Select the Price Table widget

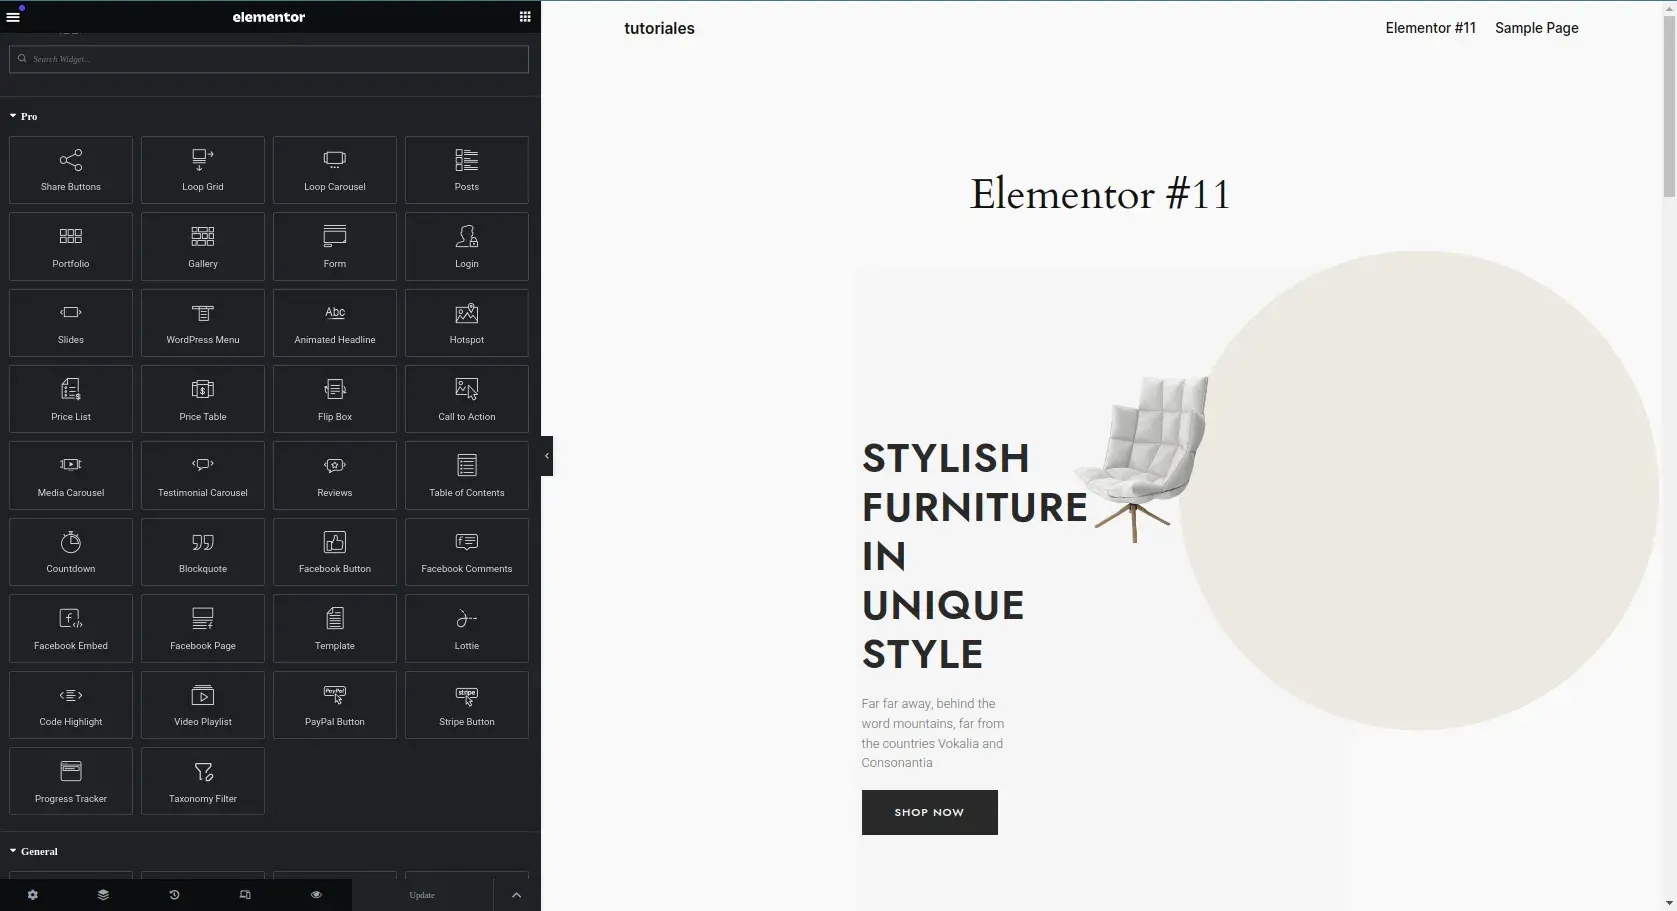[203, 399]
